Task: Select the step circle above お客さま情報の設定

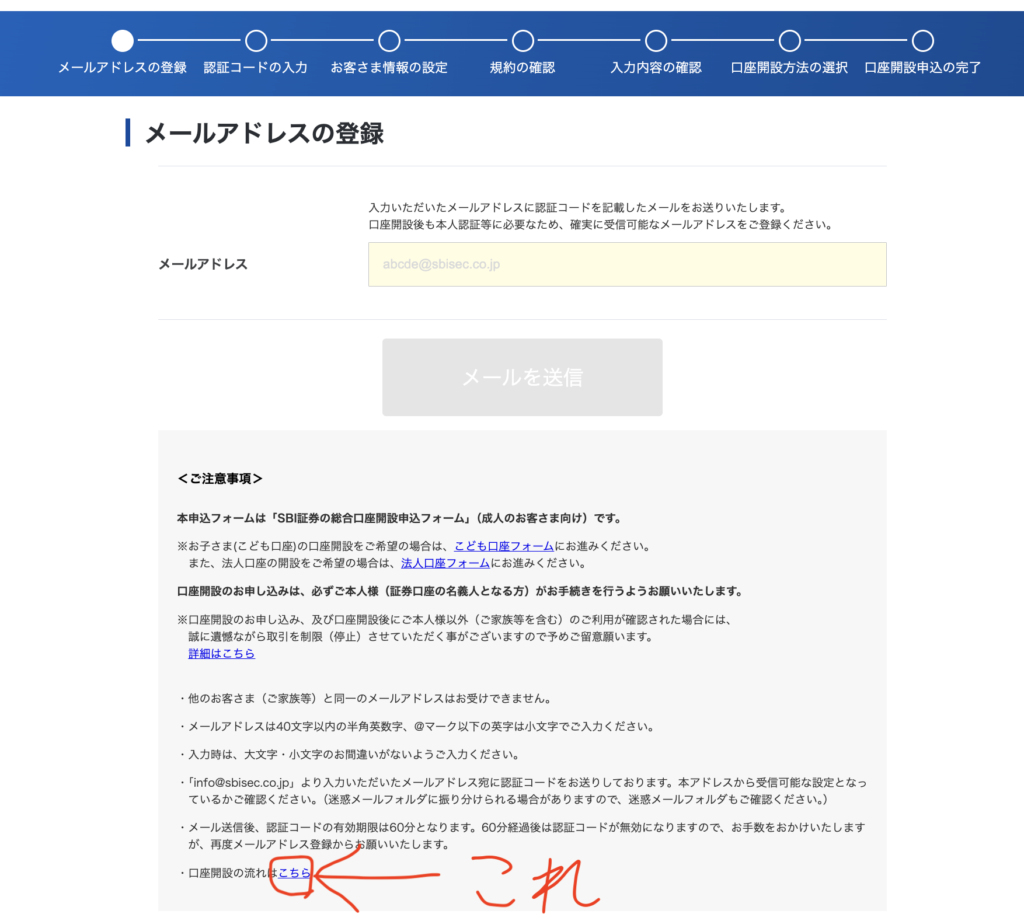Action: pyautogui.click(x=389, y=41)
